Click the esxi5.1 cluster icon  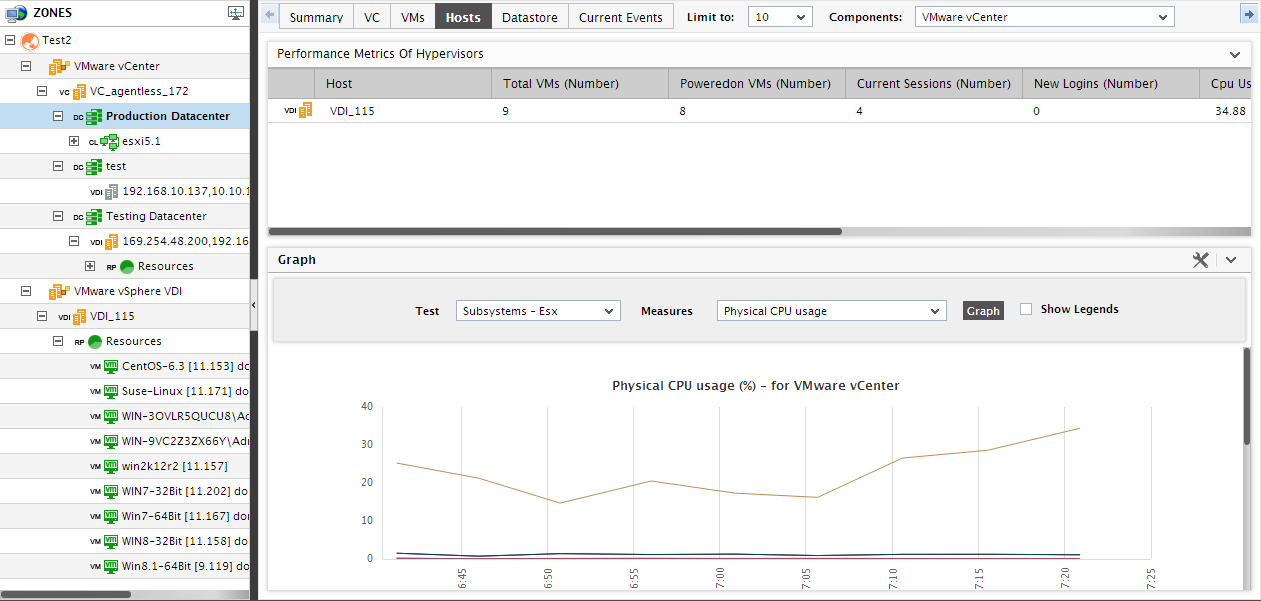[110, 141]
